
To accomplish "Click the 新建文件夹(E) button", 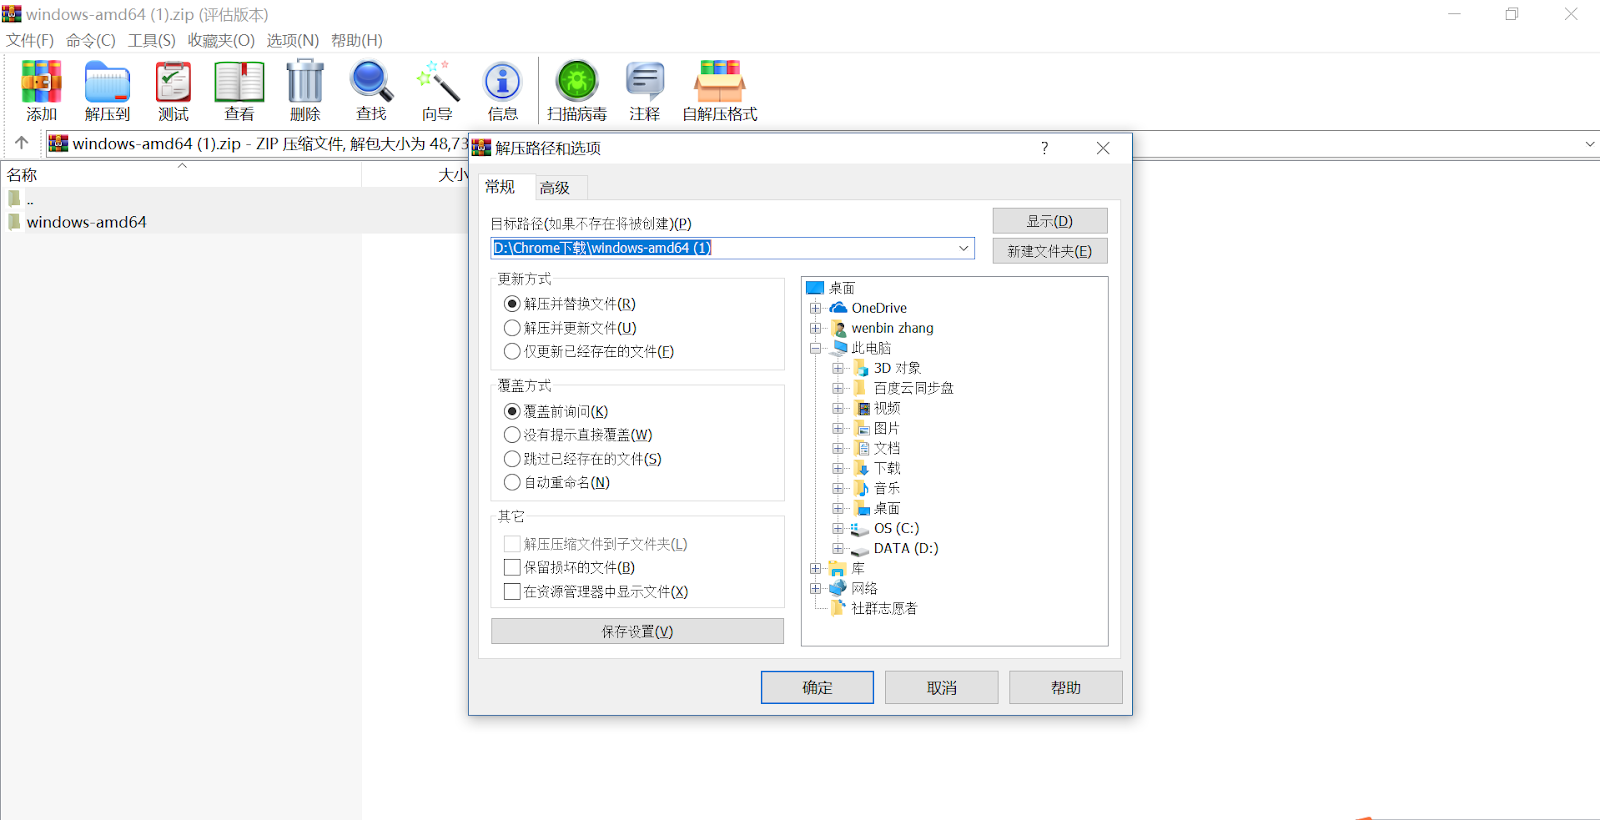I will (x=1050, y=251).
